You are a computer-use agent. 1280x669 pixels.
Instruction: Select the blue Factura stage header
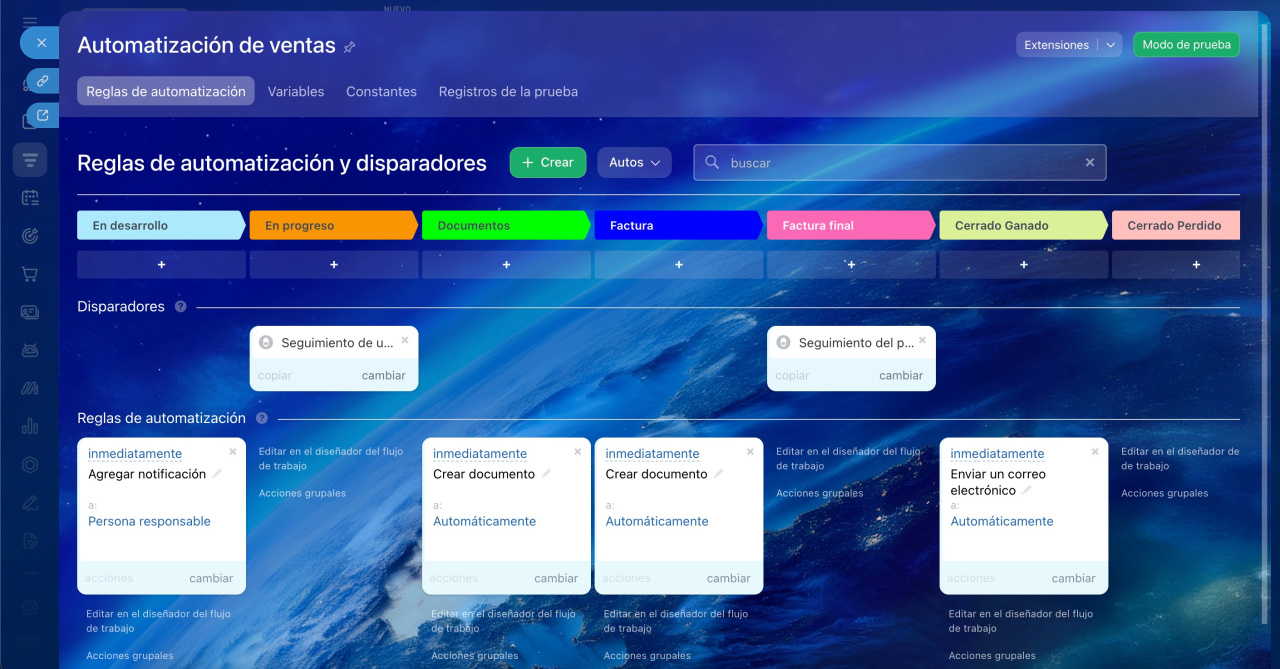(x=679, y=225)
